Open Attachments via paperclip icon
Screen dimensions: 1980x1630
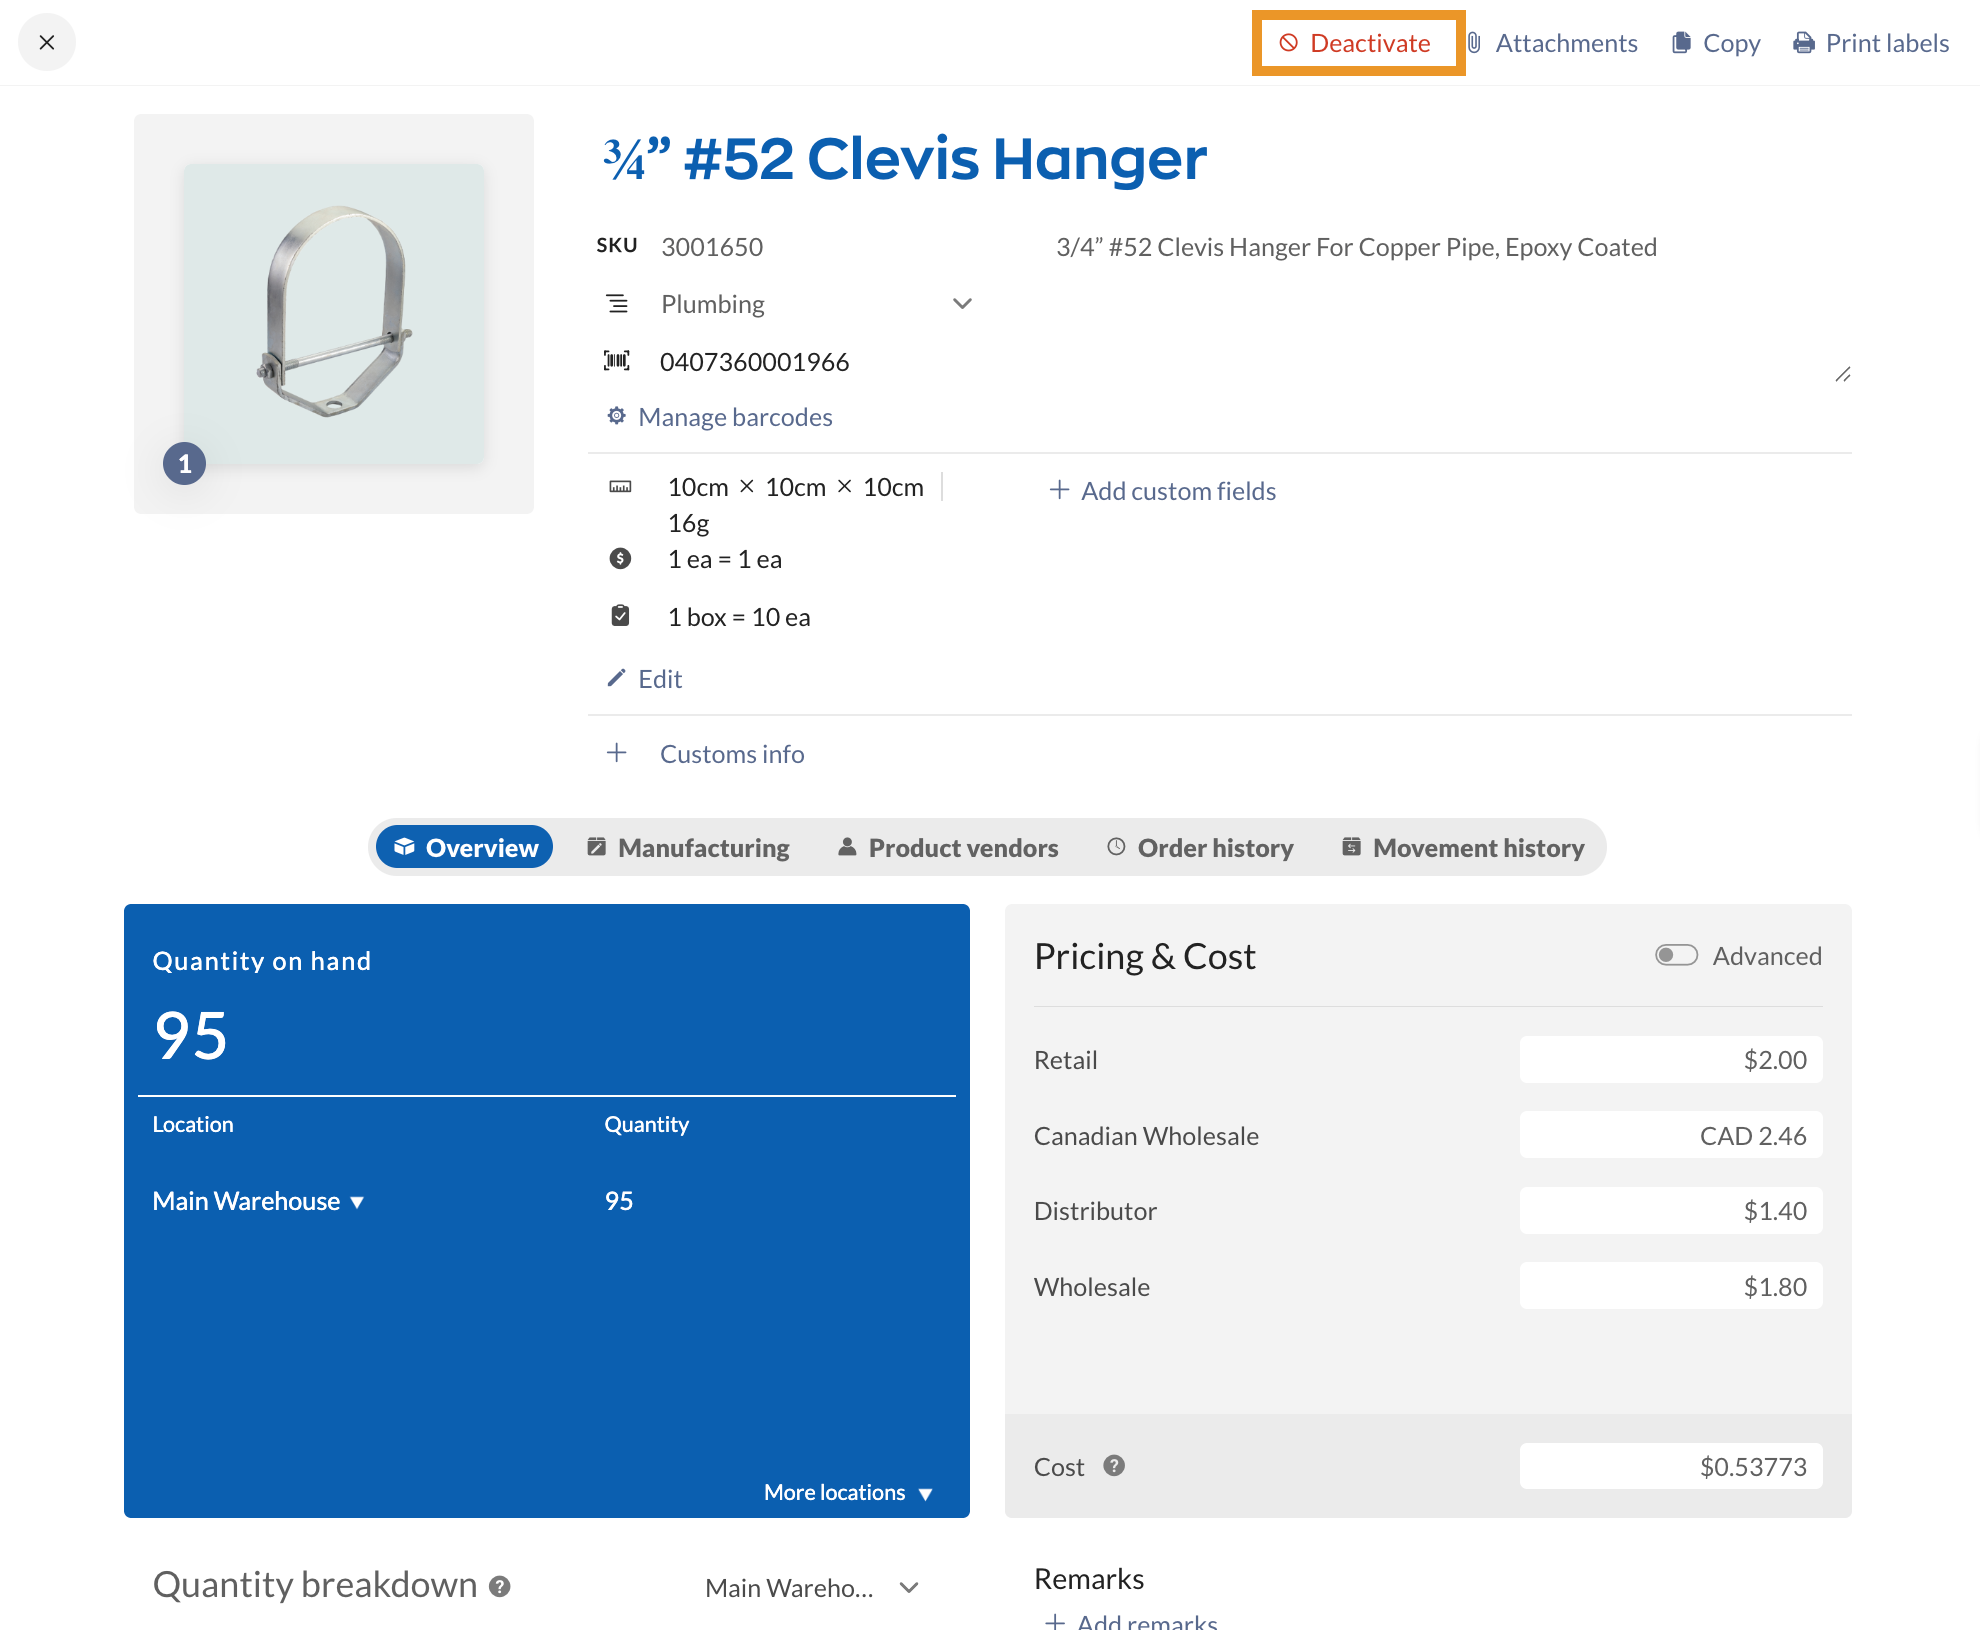pyautogui.click(x=1474, y=43)
